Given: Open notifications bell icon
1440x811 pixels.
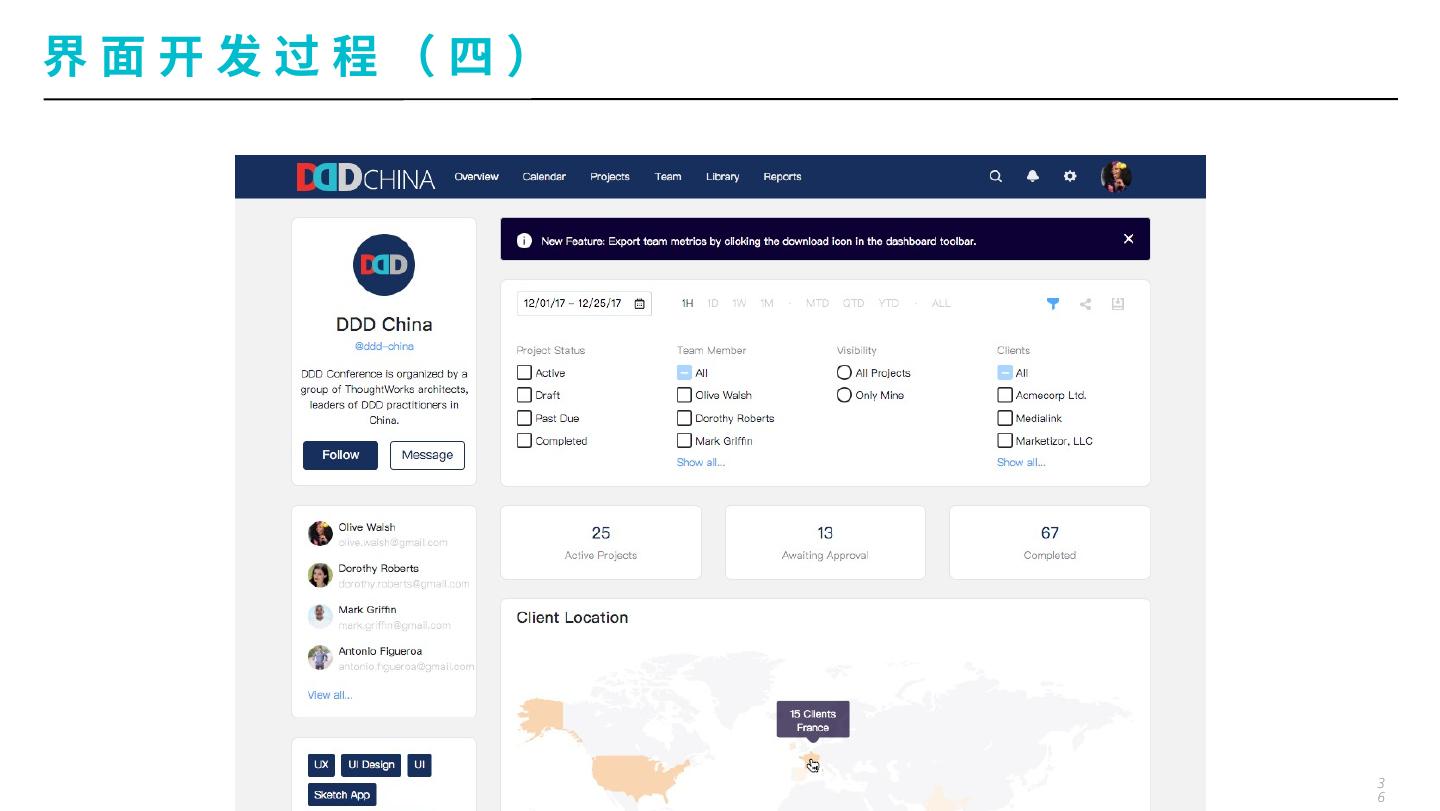Looking at the screenshot, I should (x=1033, y=177).
